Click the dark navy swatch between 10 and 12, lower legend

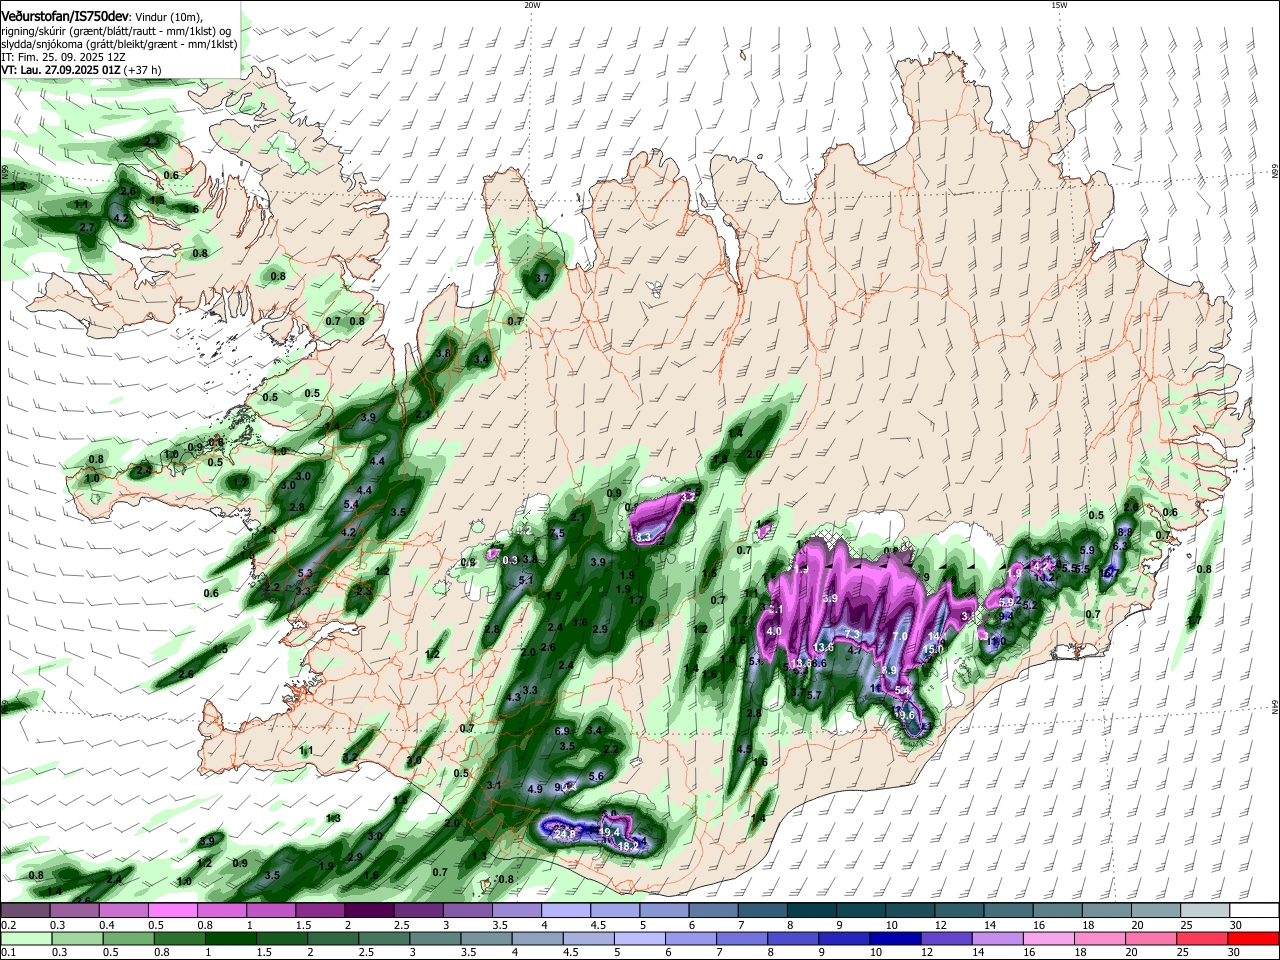click(x=896, y=938)
